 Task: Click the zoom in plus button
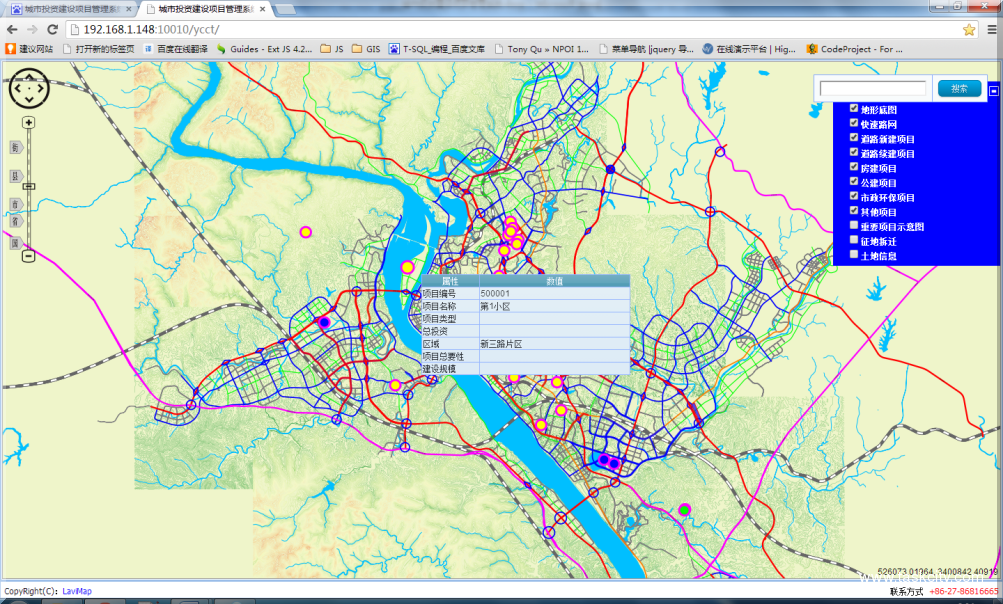pyautogui.click(x=29, y=123)
